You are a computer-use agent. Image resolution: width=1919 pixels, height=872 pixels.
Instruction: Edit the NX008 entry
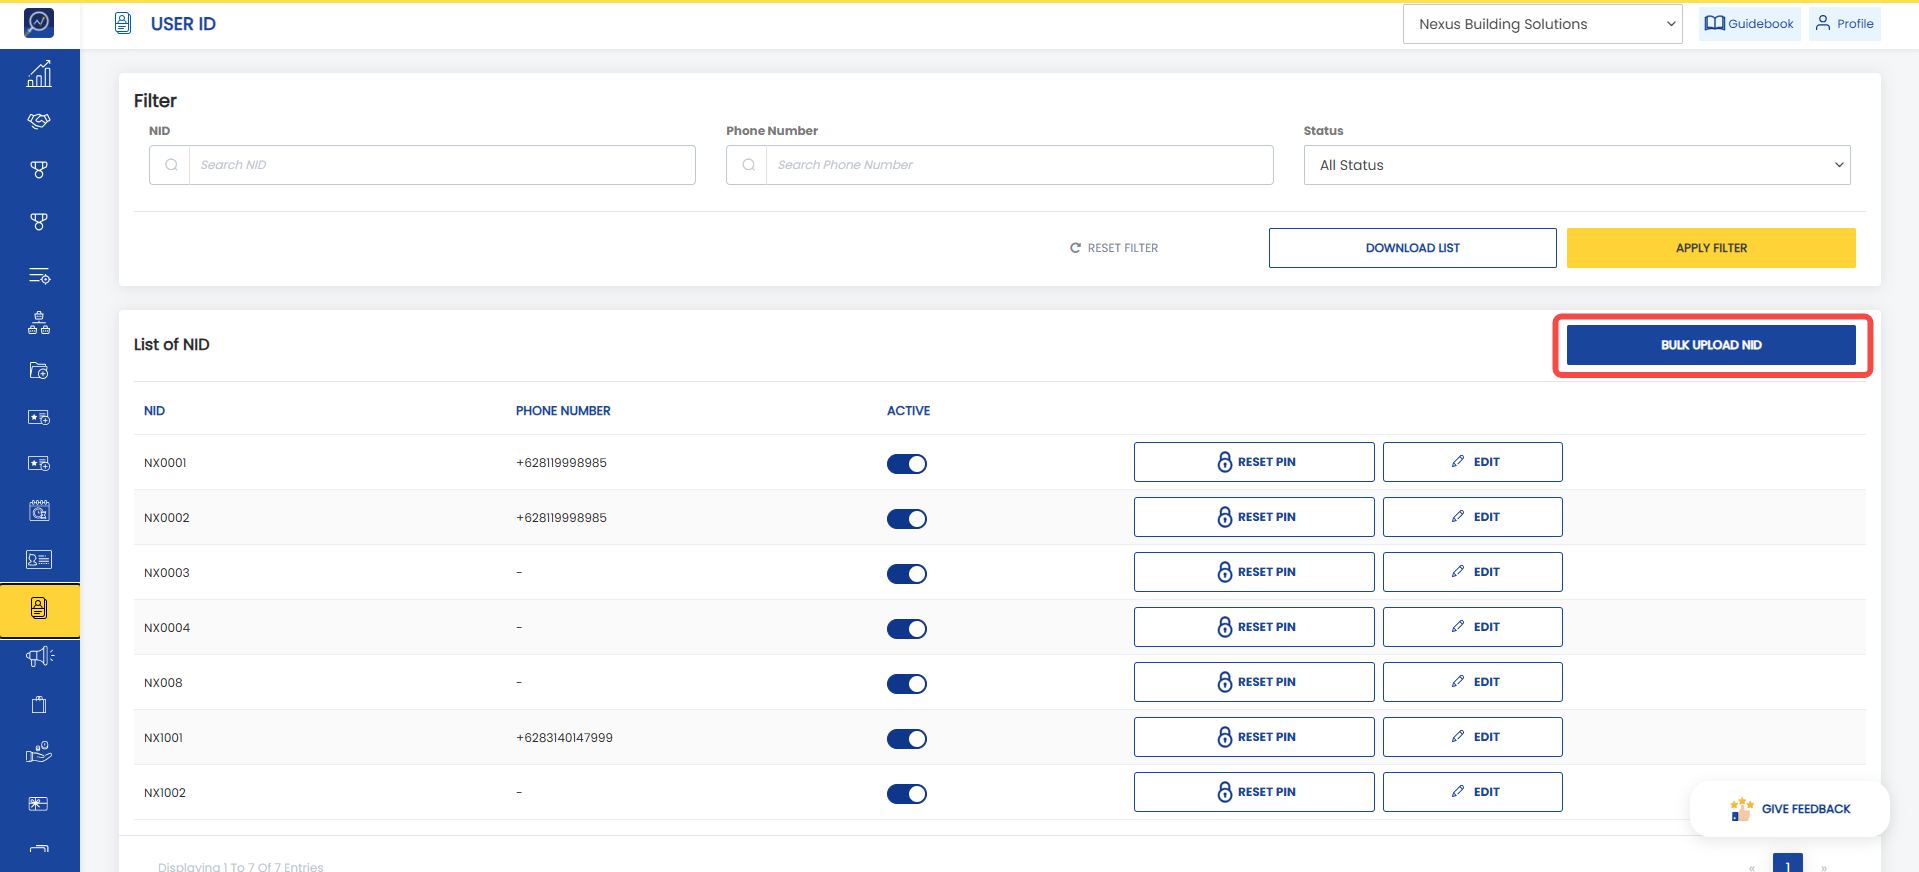point(1473,682)
